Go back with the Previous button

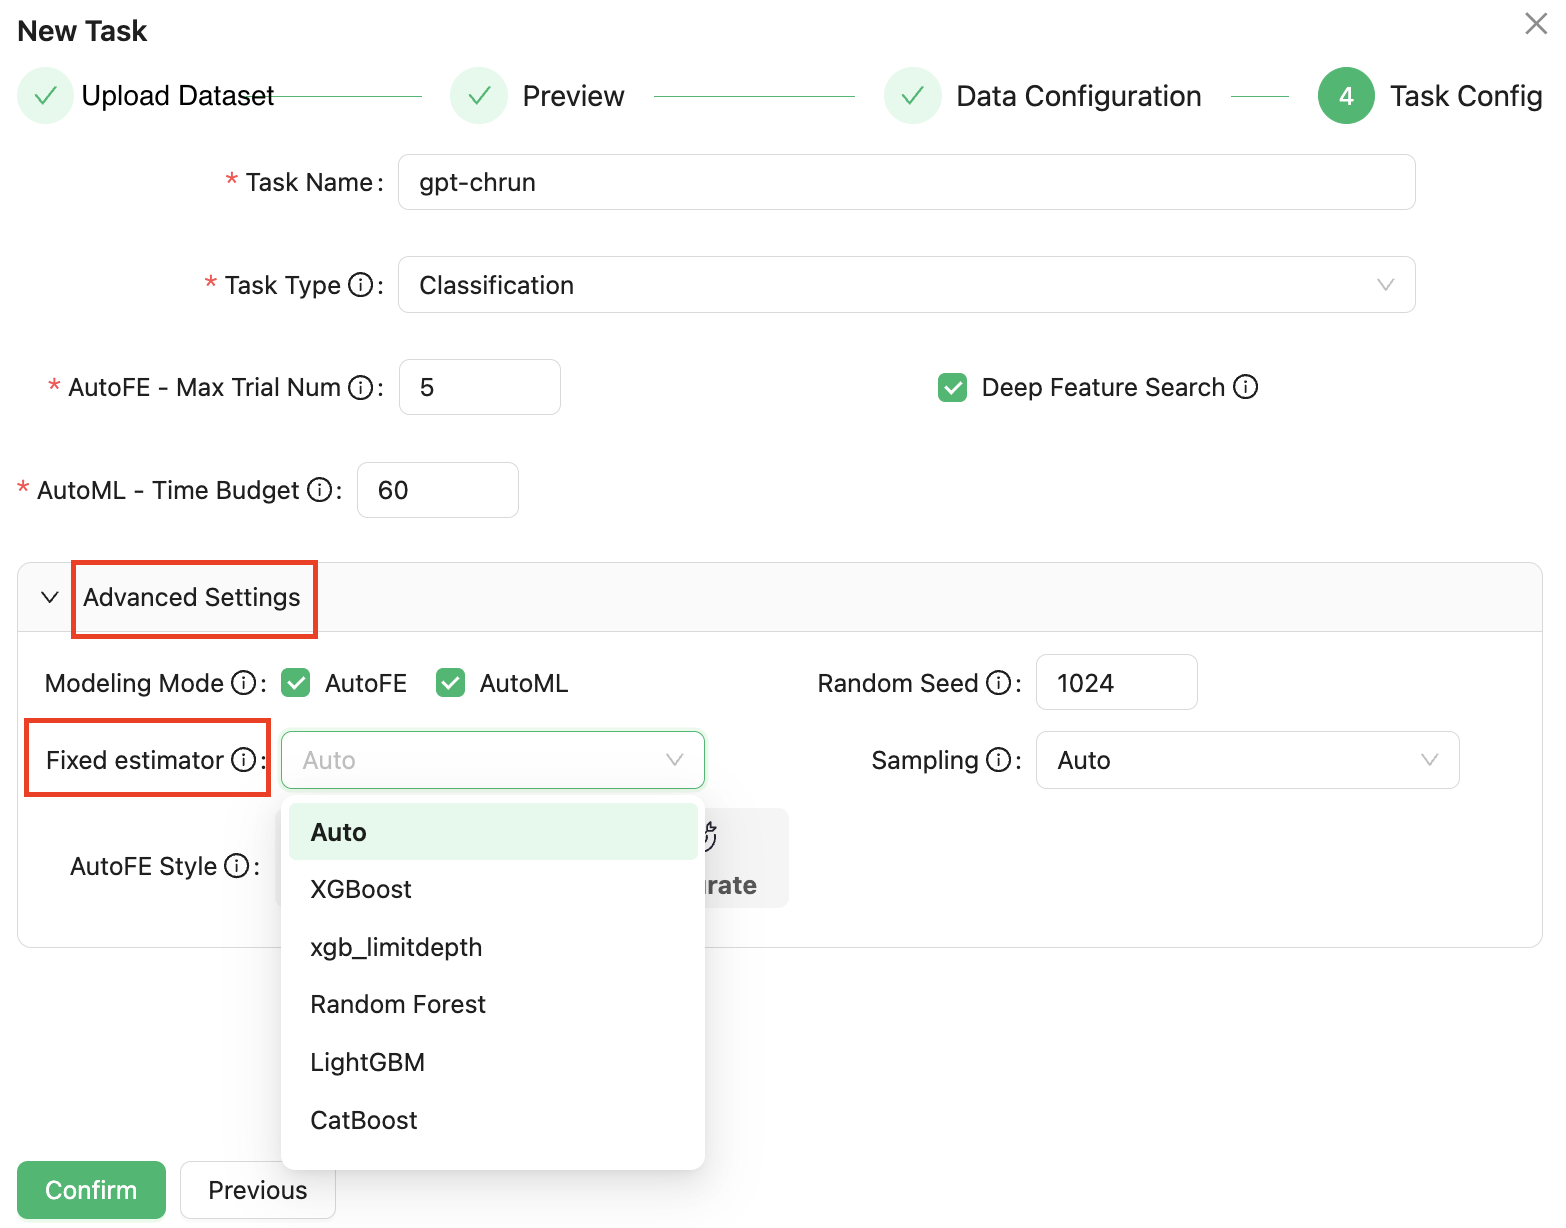click(257, 1190)
